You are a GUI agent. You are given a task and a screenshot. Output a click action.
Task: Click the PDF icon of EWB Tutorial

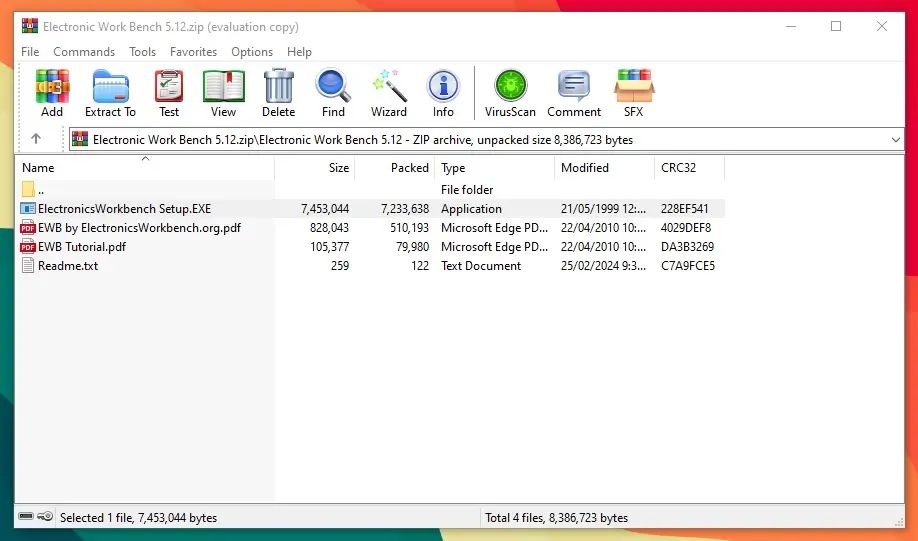pos(28,246)
